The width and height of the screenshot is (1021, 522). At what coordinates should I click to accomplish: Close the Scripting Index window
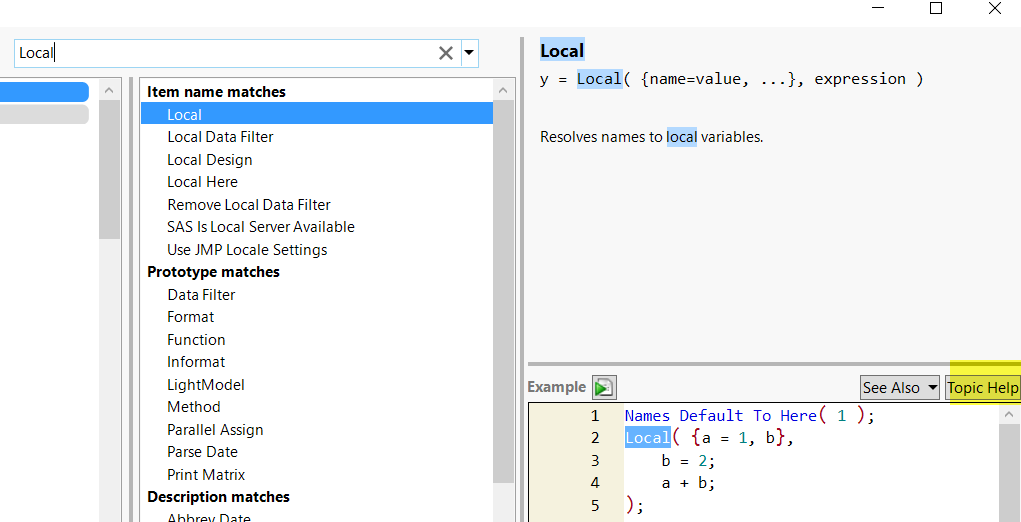tap(994, 9)
